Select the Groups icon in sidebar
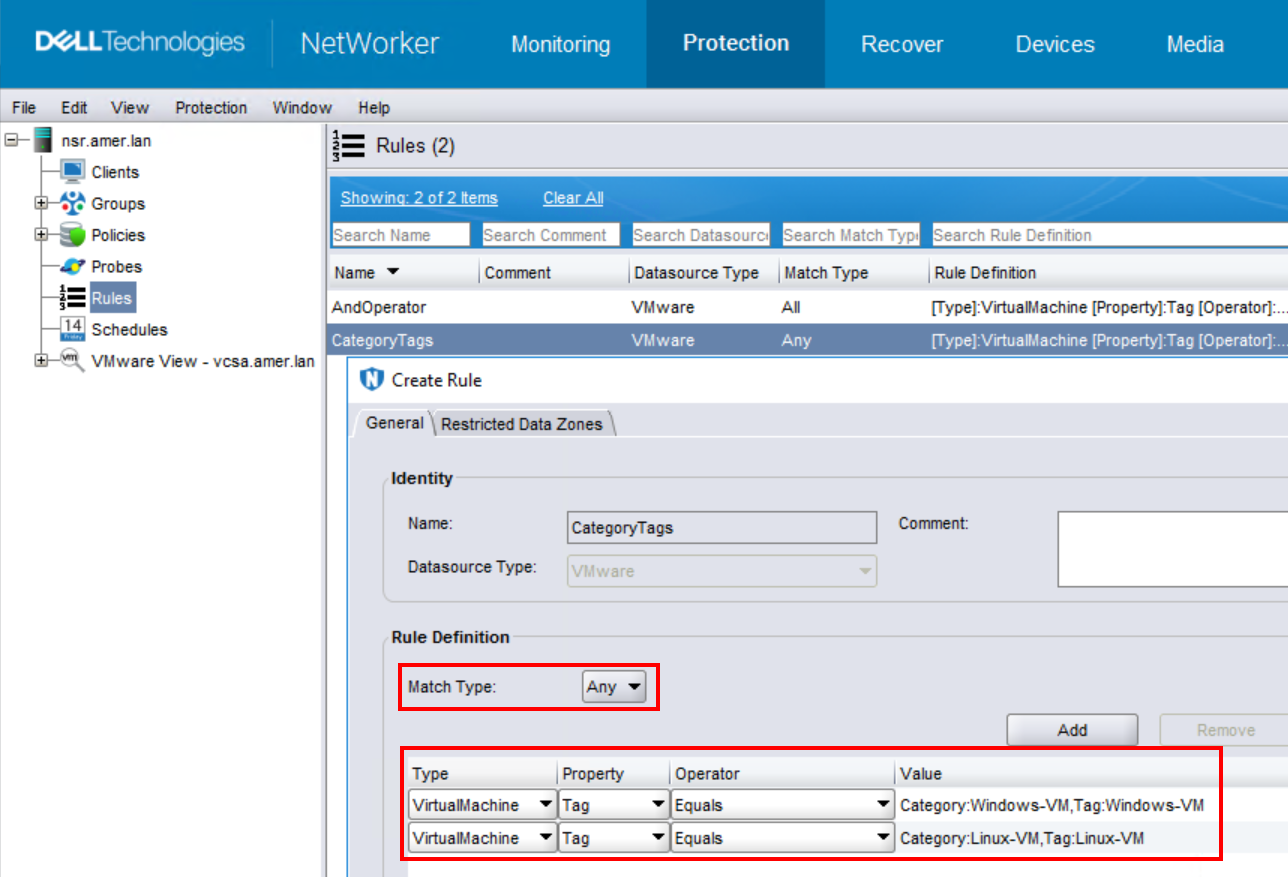Image resolution: width=1288 pixels, height=877 pixels. point(73,203)
